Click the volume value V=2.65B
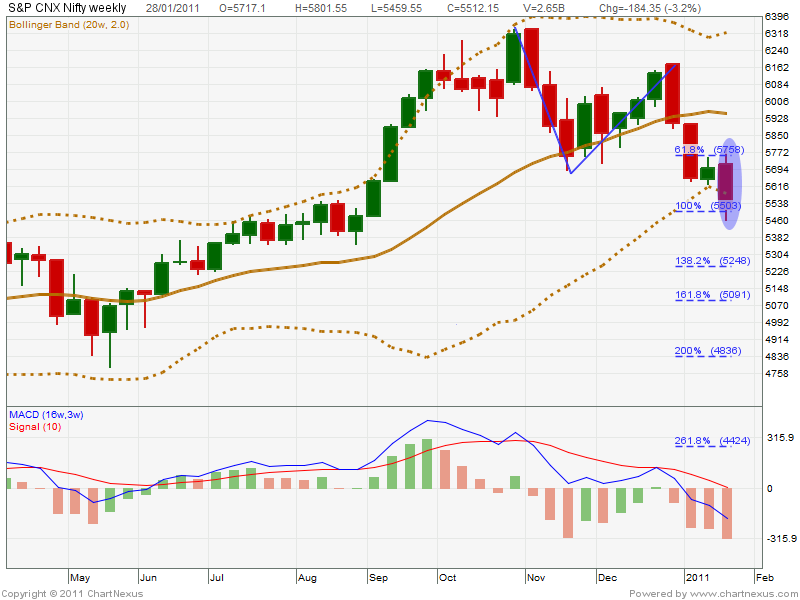This screenshot has width=800, height=600. 544,8
